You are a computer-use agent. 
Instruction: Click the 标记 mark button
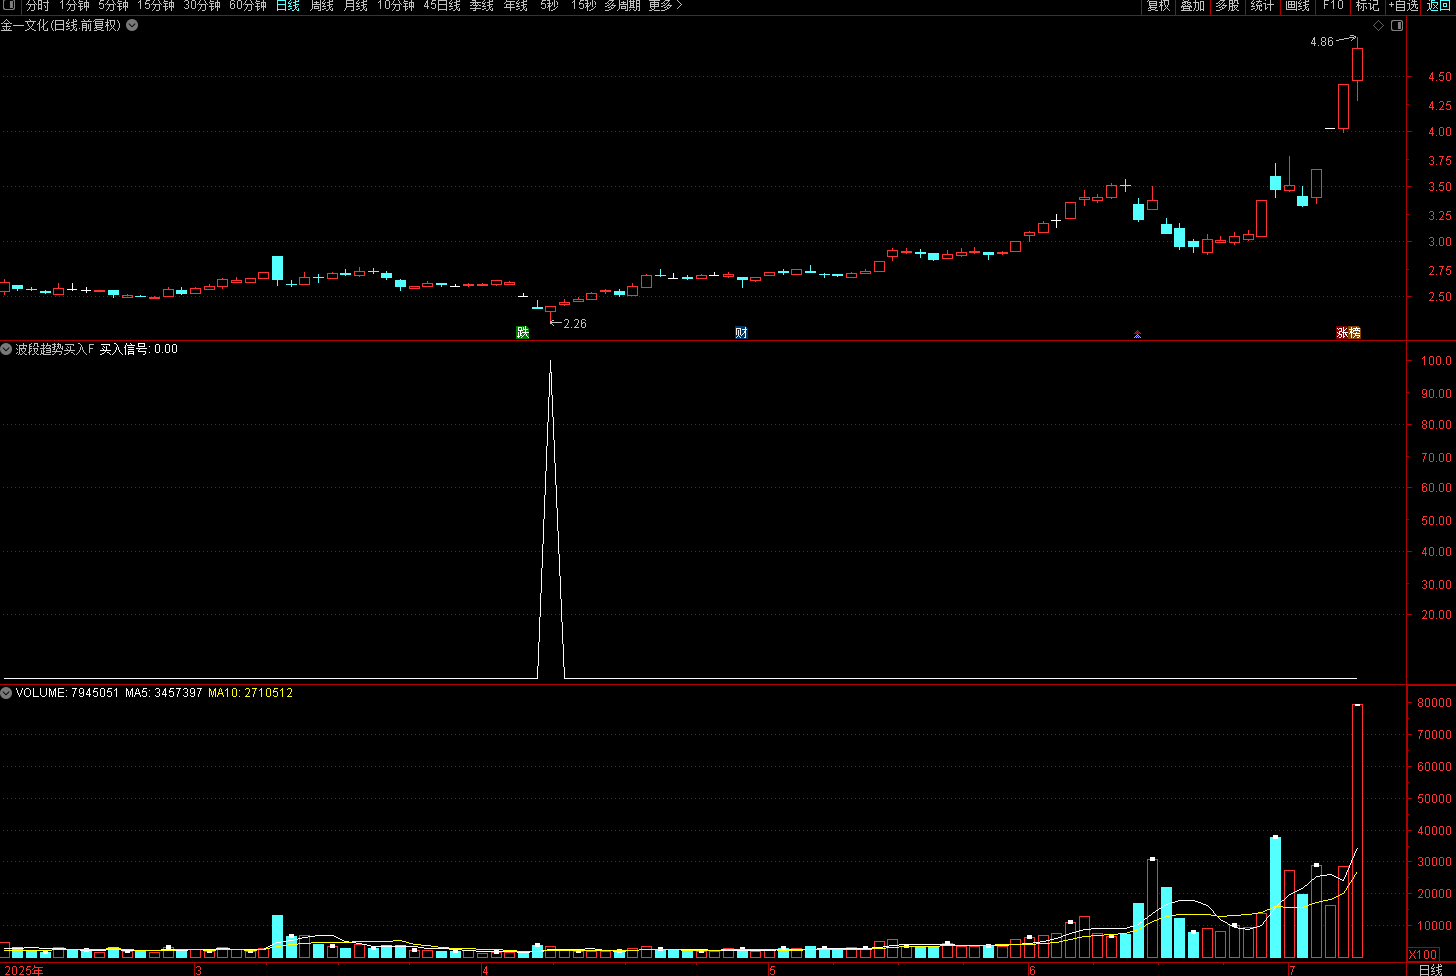(x=1367, y=6)
